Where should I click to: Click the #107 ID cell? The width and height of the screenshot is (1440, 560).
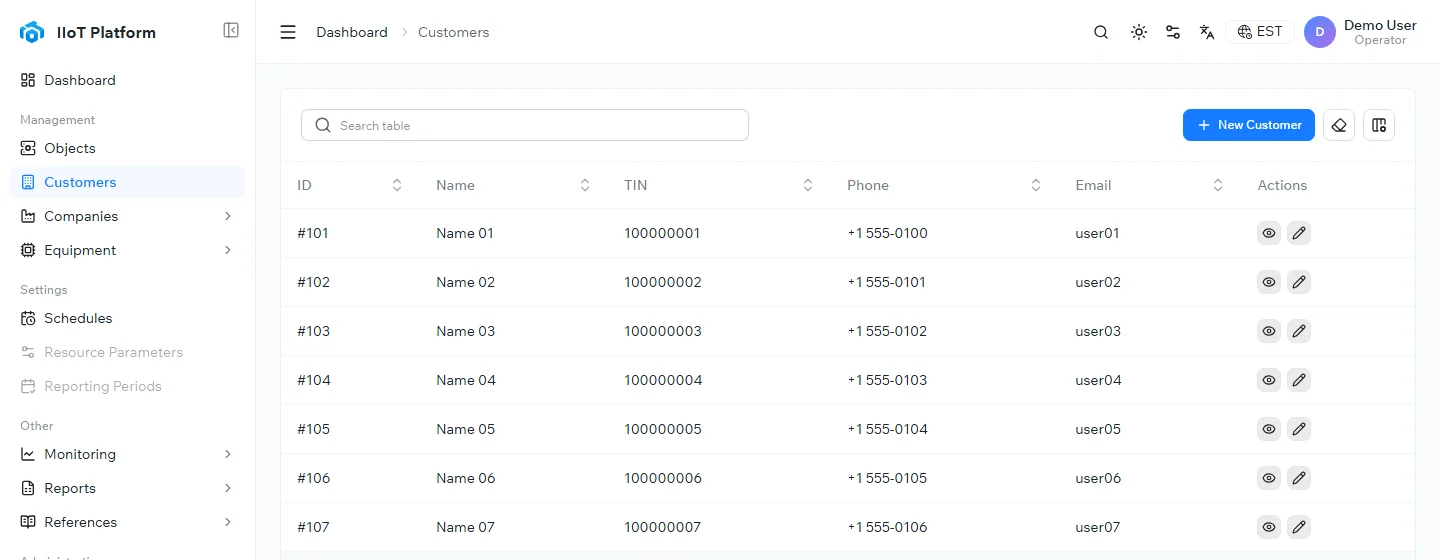pyautogui.click(x=313, y=527)
